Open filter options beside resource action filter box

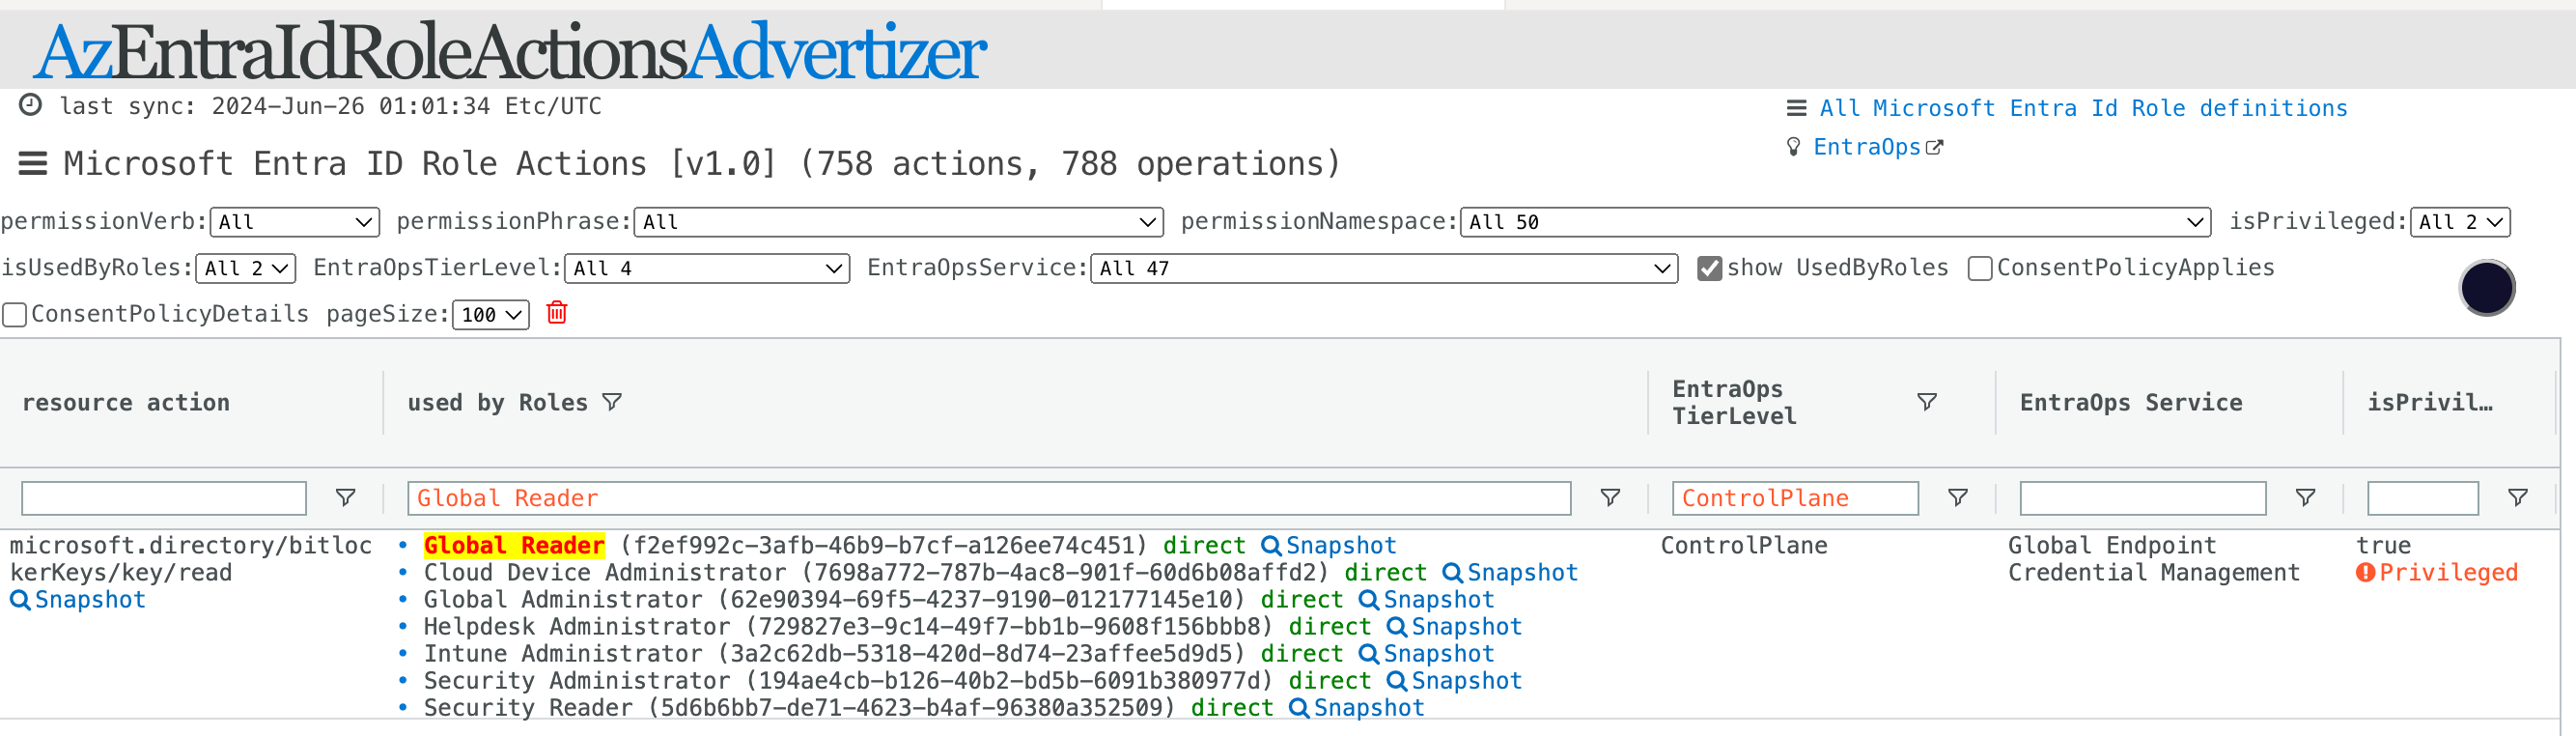[x=346, y=498]
